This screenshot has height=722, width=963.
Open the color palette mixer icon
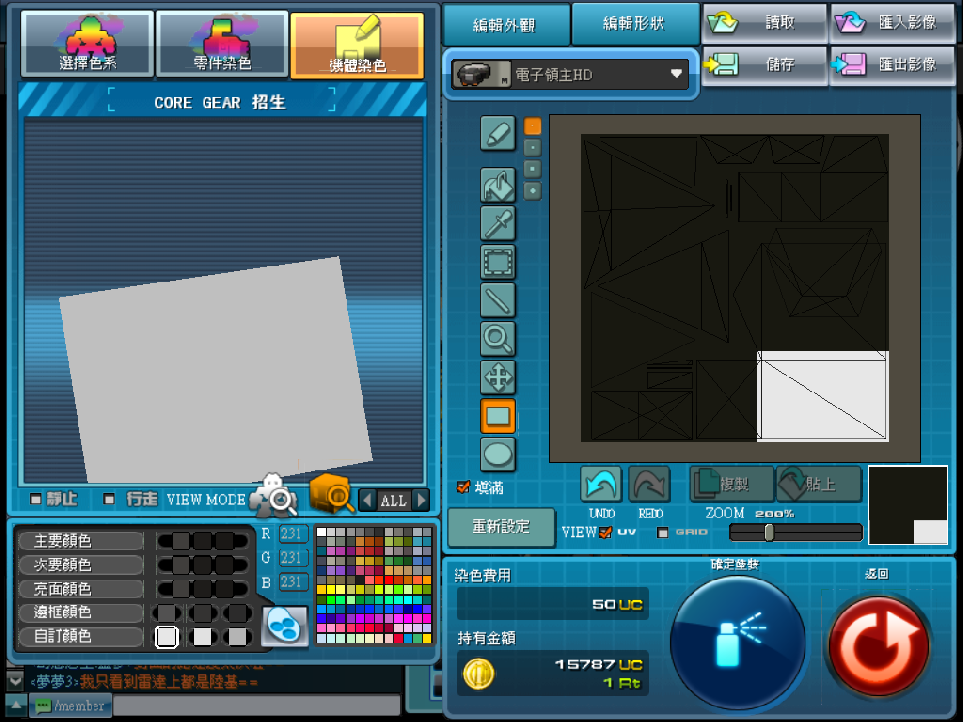point(285,626)
